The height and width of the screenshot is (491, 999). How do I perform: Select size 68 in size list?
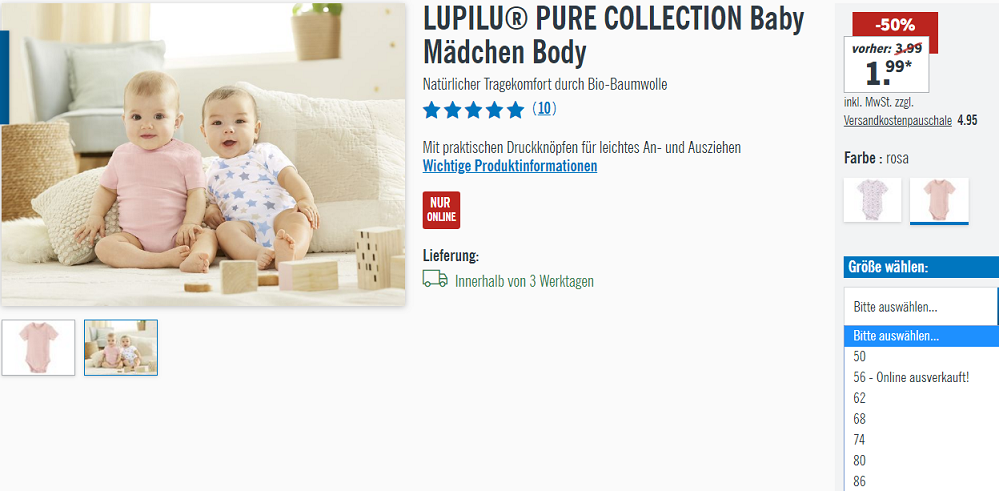921,419
